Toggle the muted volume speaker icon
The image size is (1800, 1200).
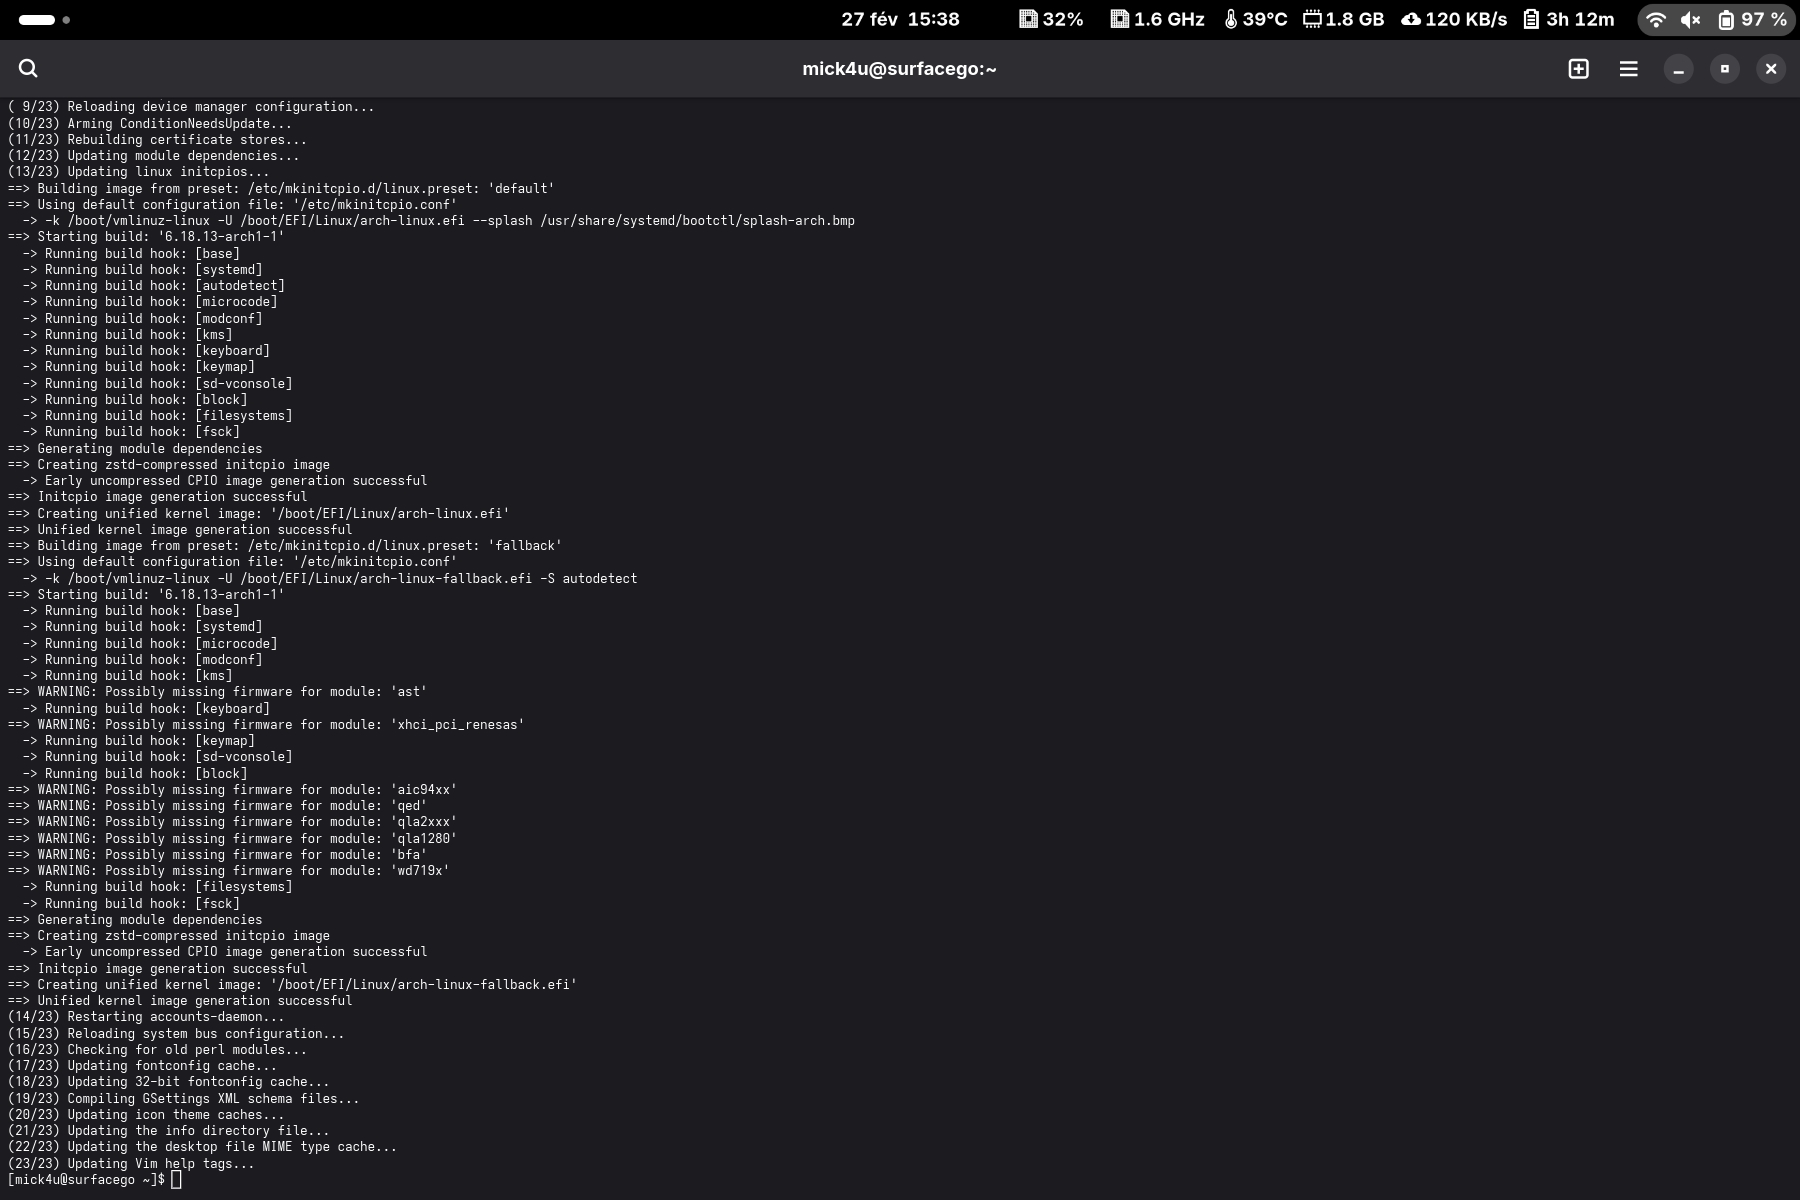coord(1690,19)
